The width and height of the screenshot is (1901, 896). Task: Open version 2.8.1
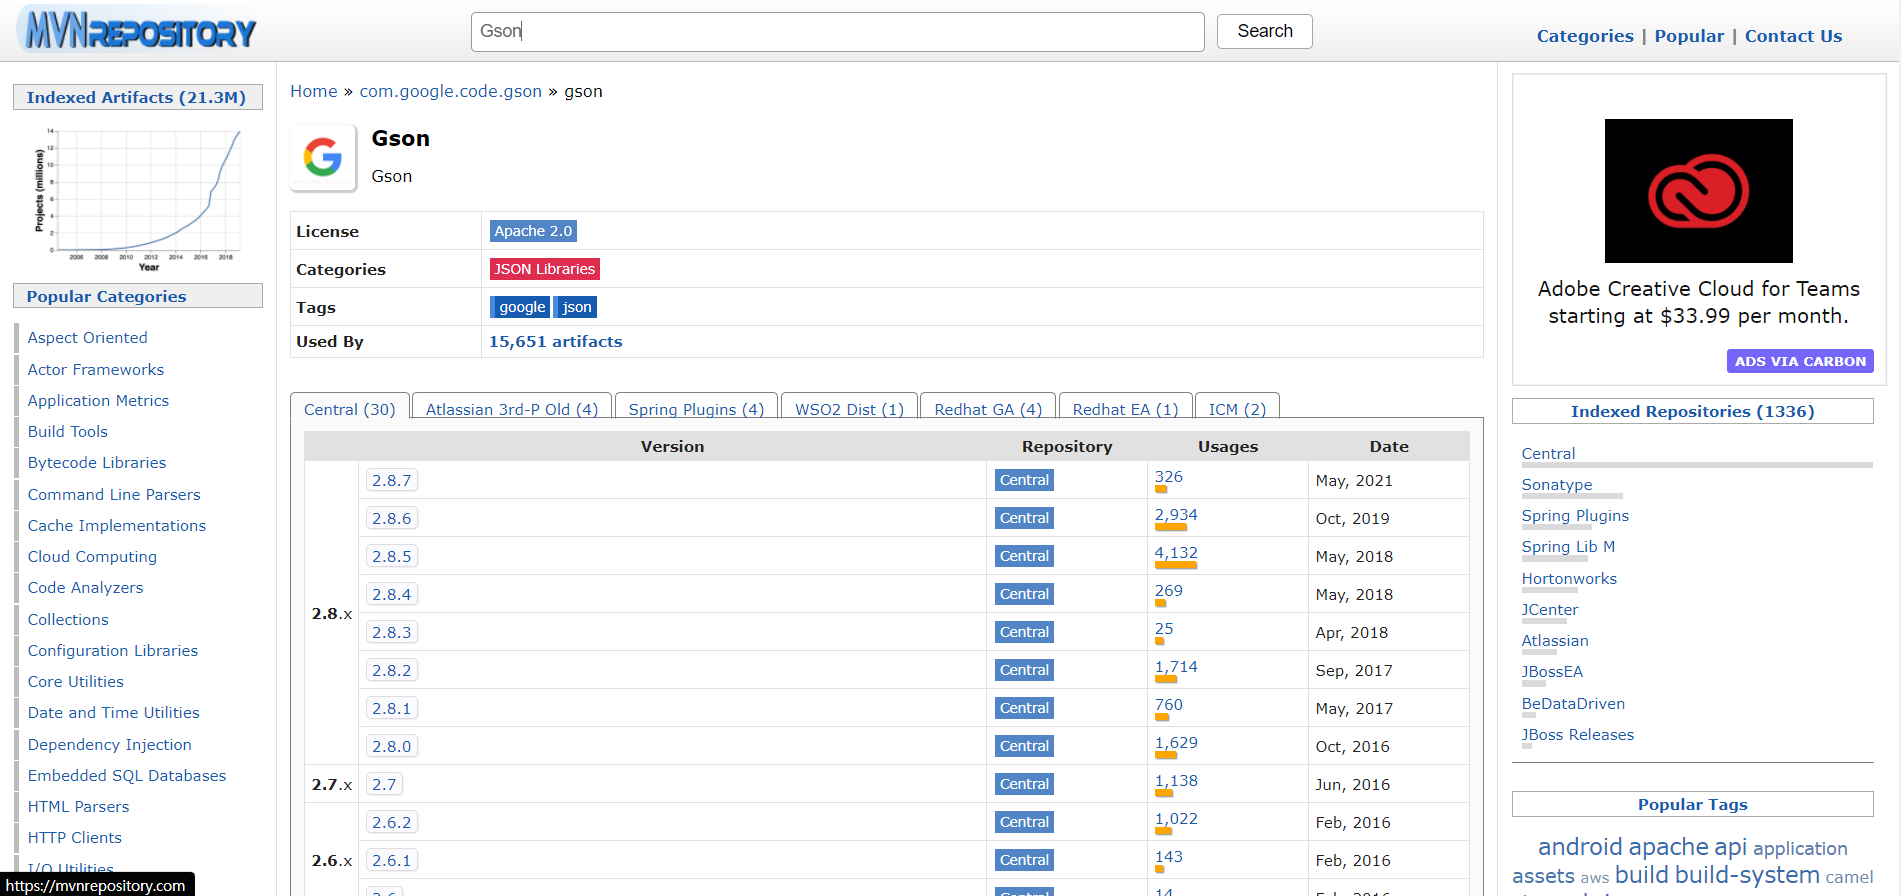392,708
